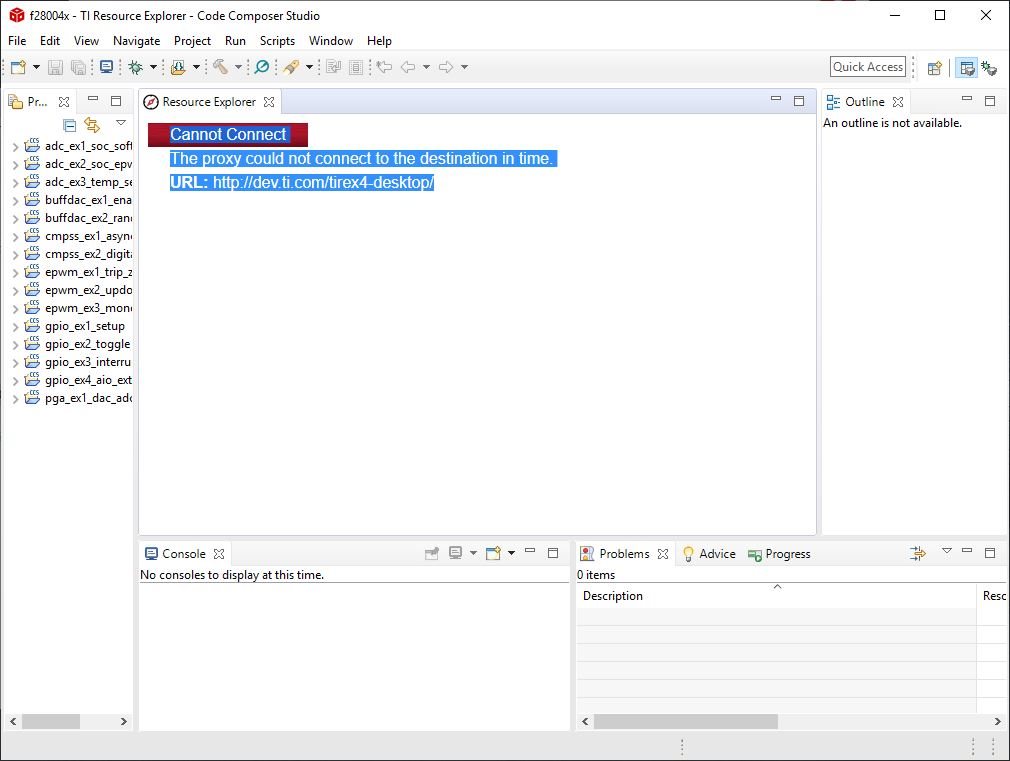Select the gpio_ex1_setup project
The image size is (1010, 761).
pos(84,326)
